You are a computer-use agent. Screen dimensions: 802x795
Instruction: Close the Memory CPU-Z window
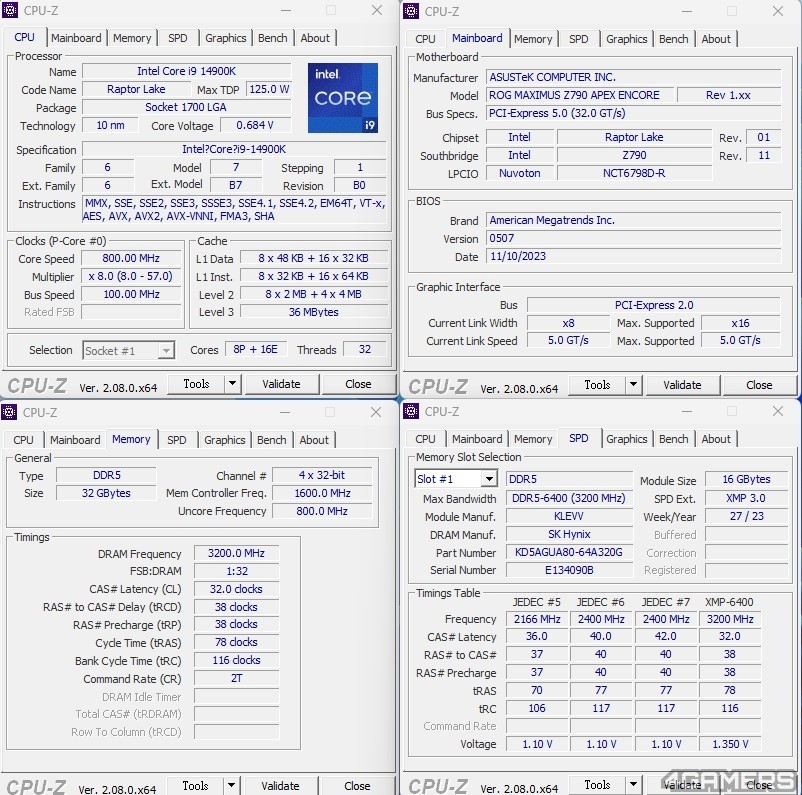pyautogui.click(x=376, y=412)
